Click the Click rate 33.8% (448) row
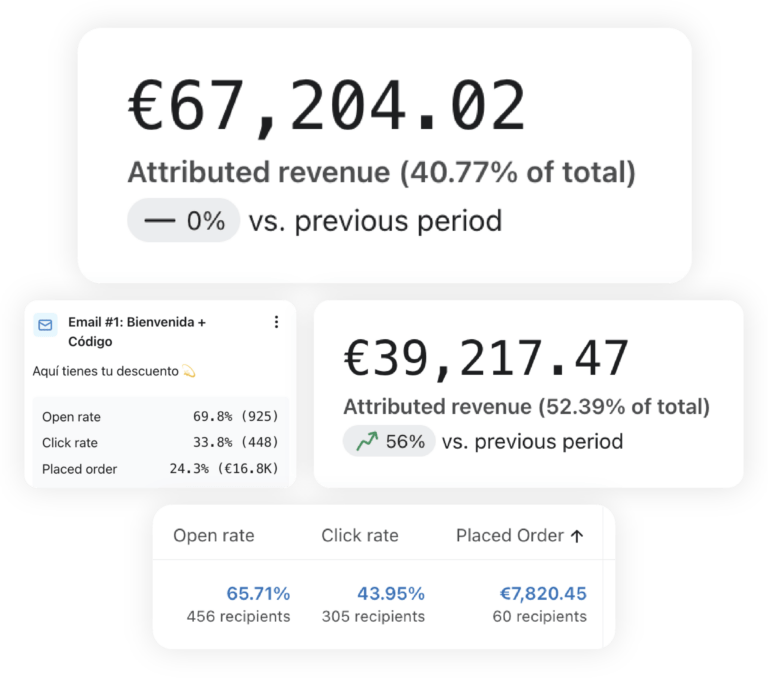 [x=160, y=443]
